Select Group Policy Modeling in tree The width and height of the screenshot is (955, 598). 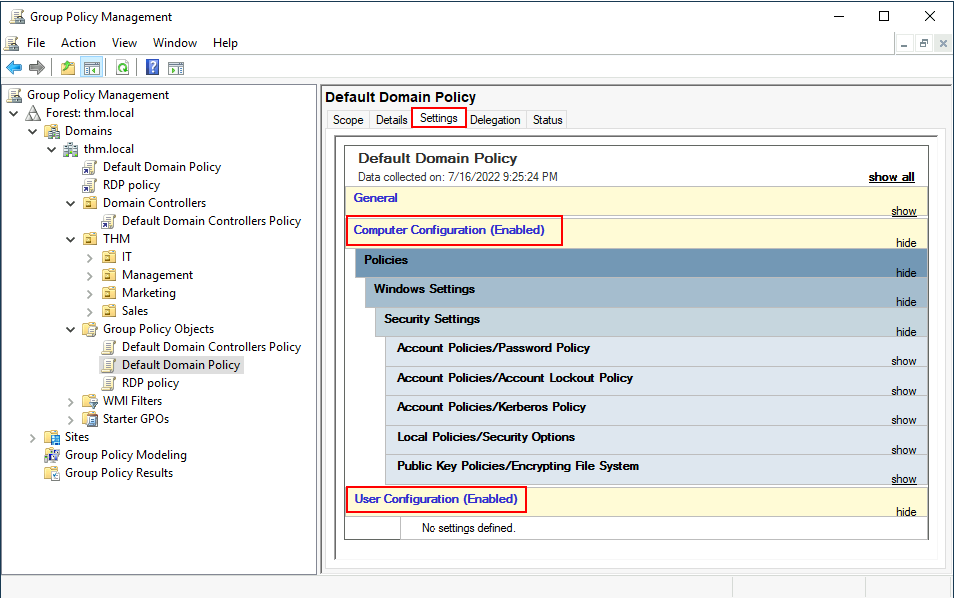[125, 455]
